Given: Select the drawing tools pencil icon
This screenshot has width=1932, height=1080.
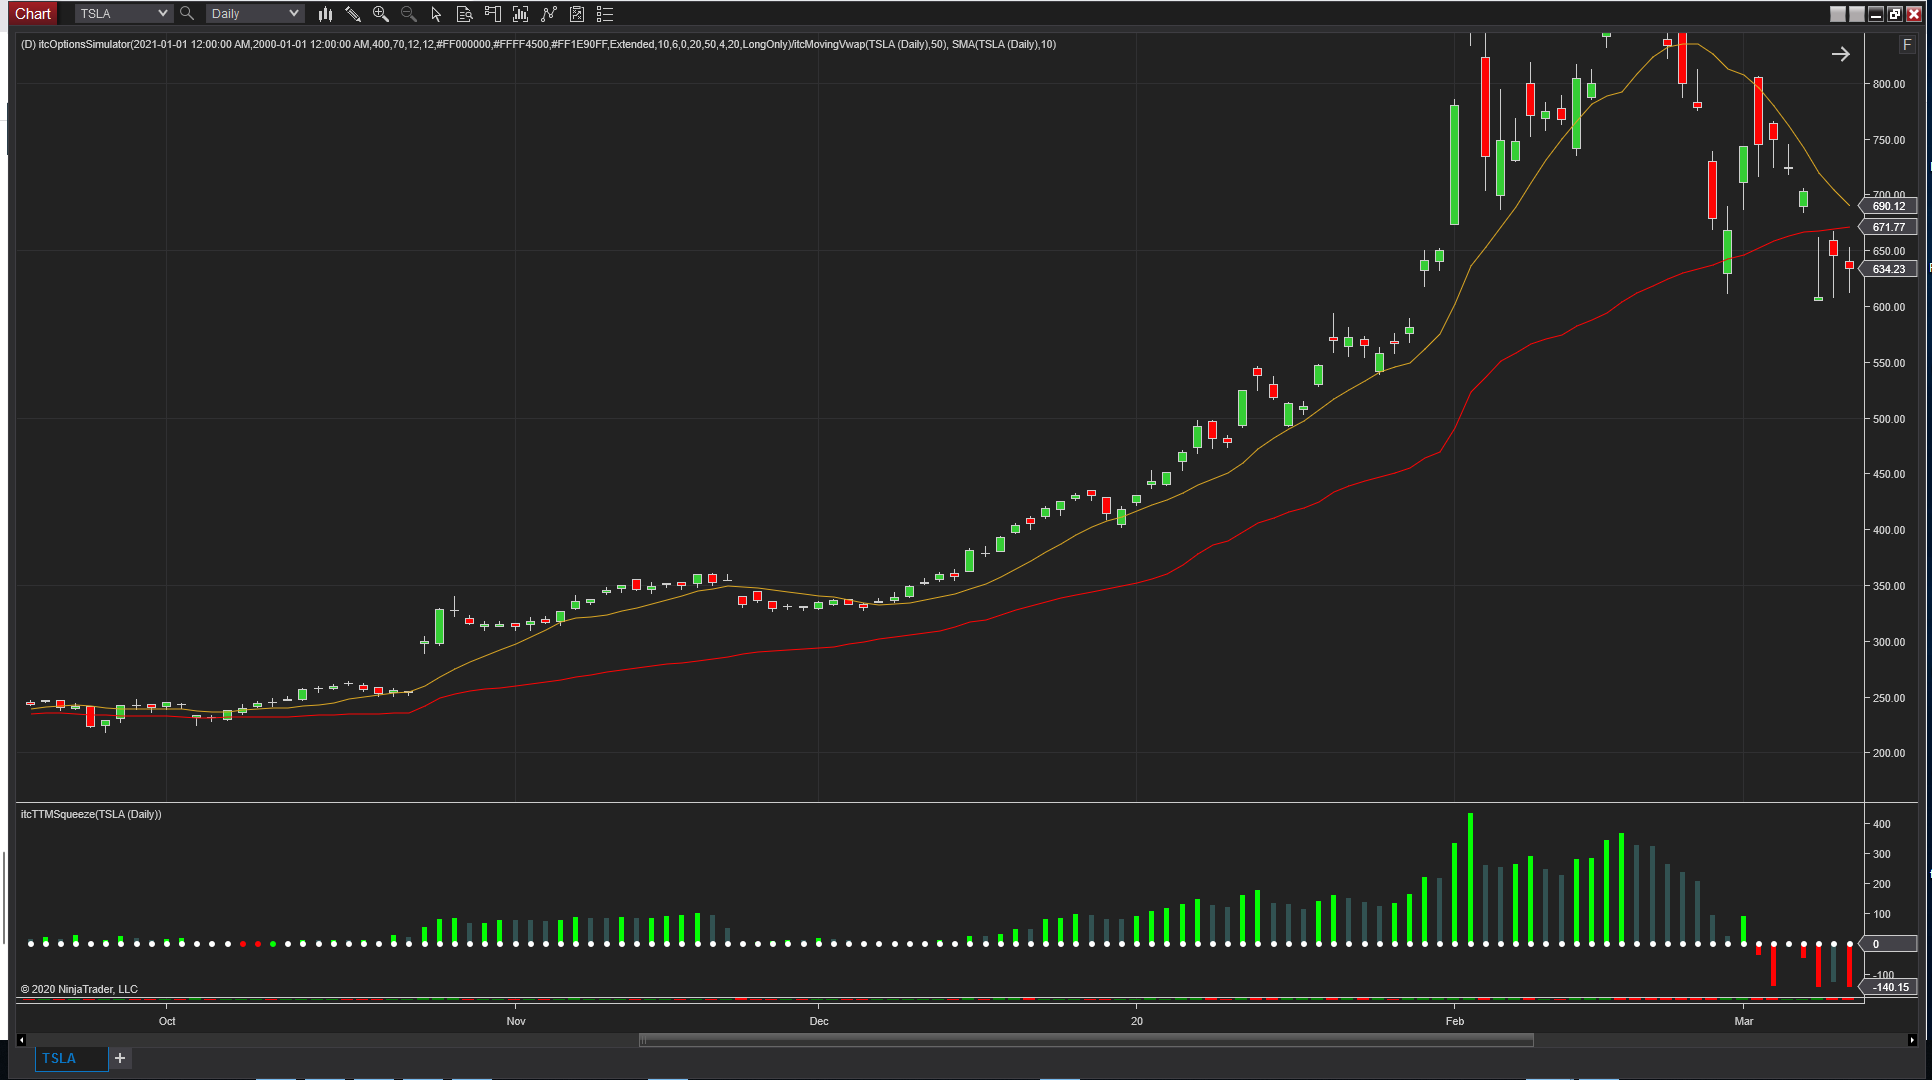Looking at the screenshot, I should click(353, 14).
